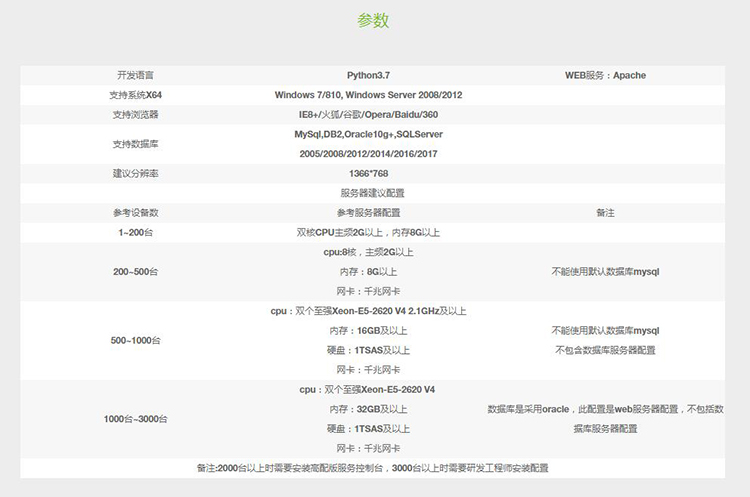Viewport: 750px width, 497px height.
Task: Click the green 参数 heading
Action: 373,21
